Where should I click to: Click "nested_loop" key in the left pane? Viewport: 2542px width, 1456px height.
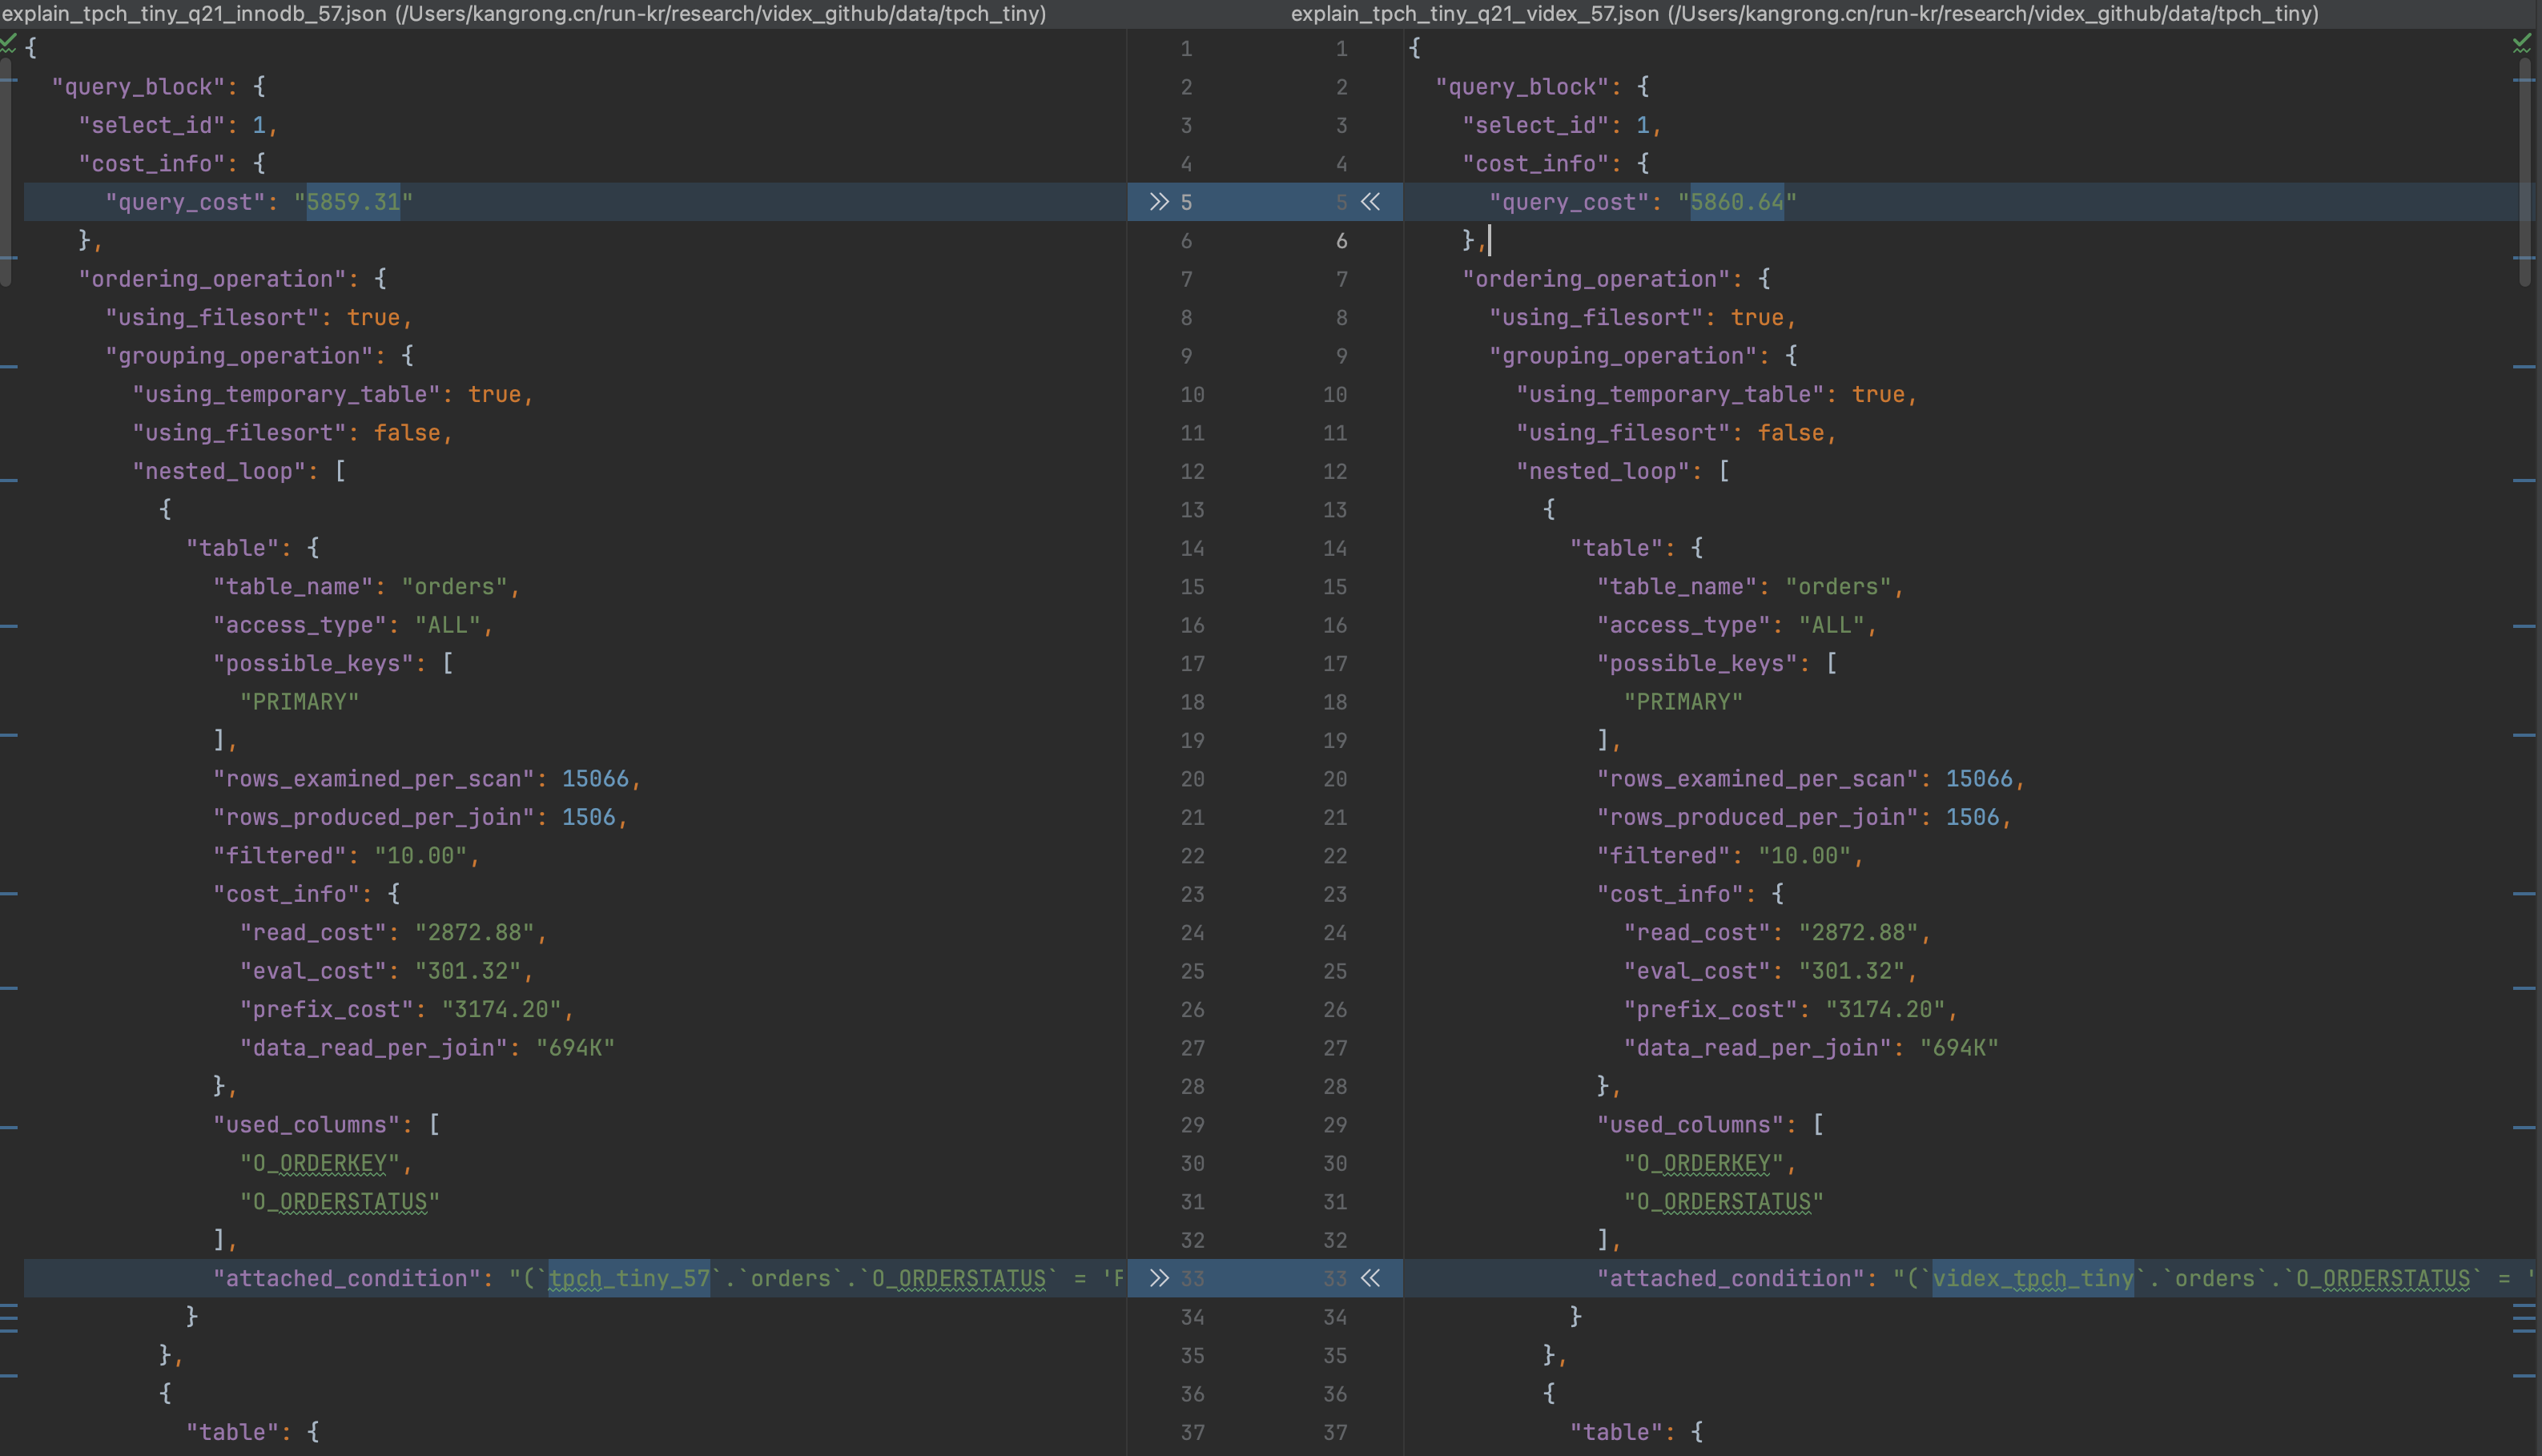click(x=219, y=471)
